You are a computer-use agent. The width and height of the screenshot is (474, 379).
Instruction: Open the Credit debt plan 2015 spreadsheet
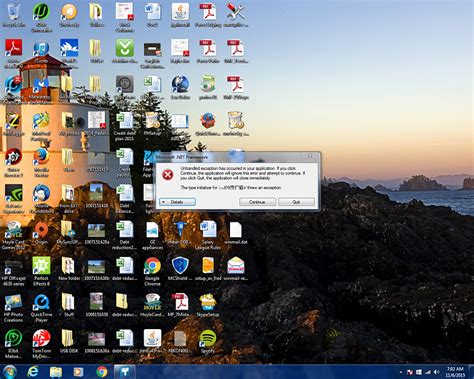point(124,125)
